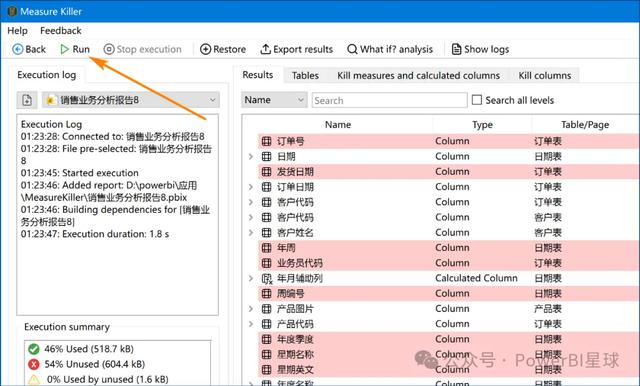Click the Back toolbar button

pos(29,49)
